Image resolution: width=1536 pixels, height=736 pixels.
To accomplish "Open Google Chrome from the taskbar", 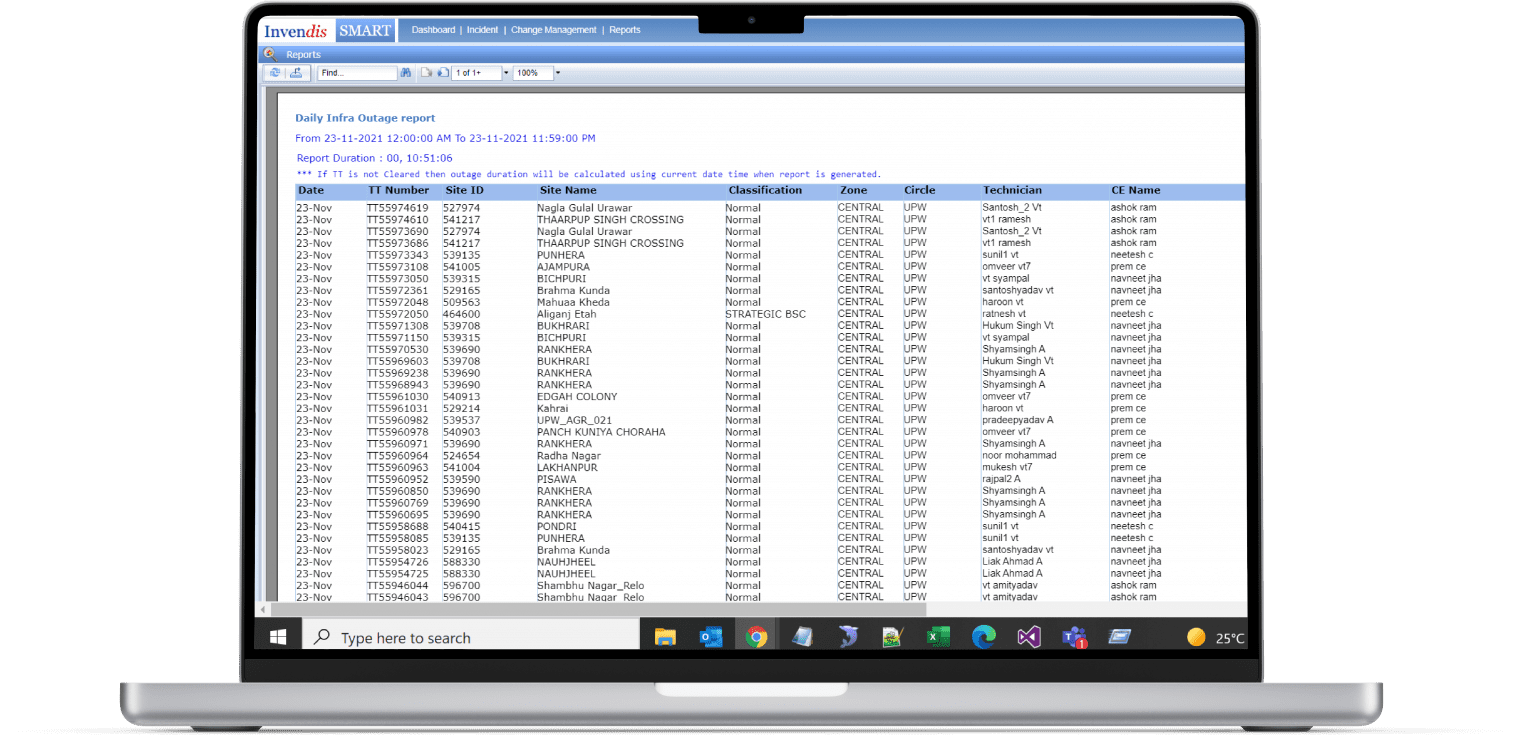I will pos(756,636).
